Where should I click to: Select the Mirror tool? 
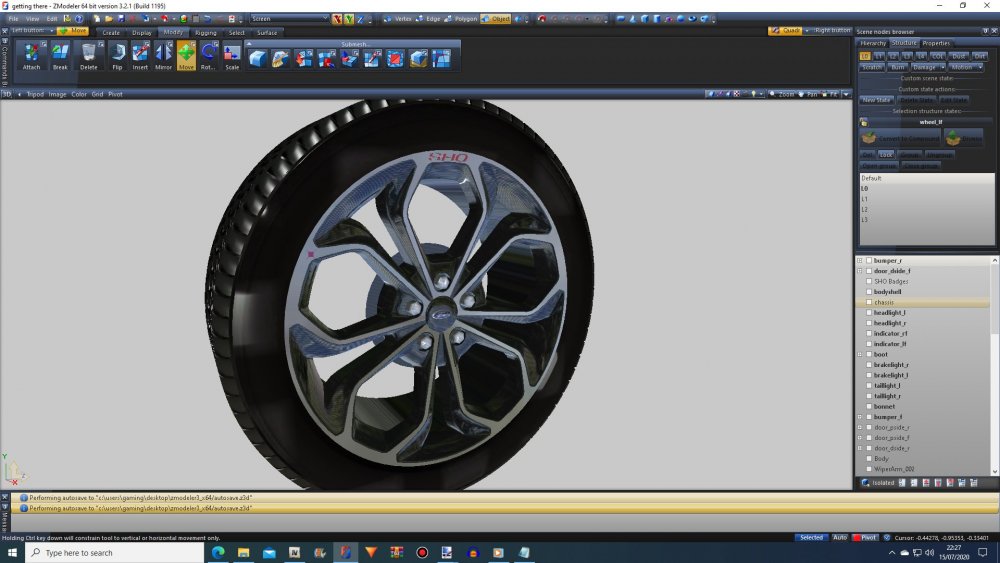pos(163,55)
